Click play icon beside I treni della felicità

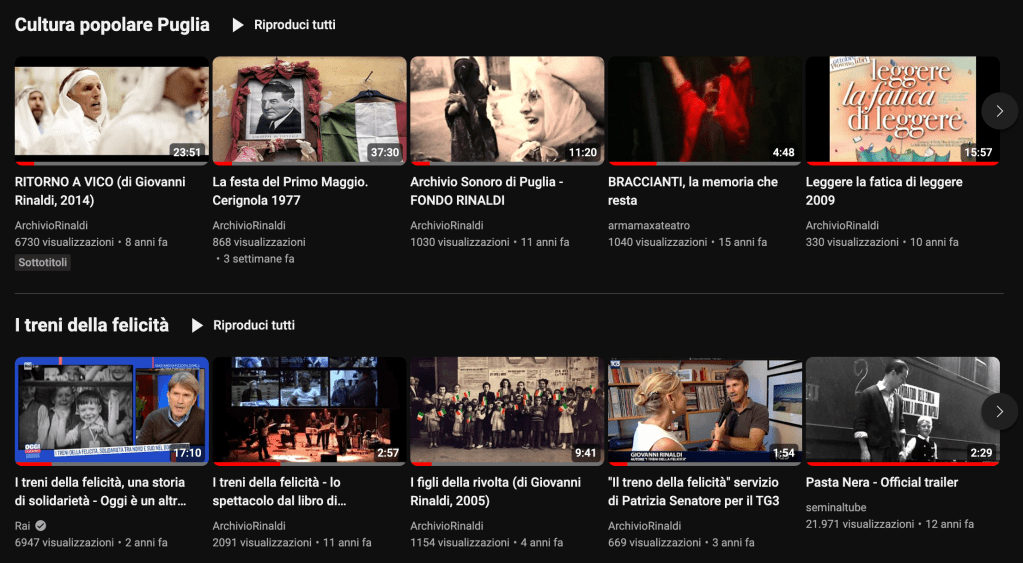197,325
